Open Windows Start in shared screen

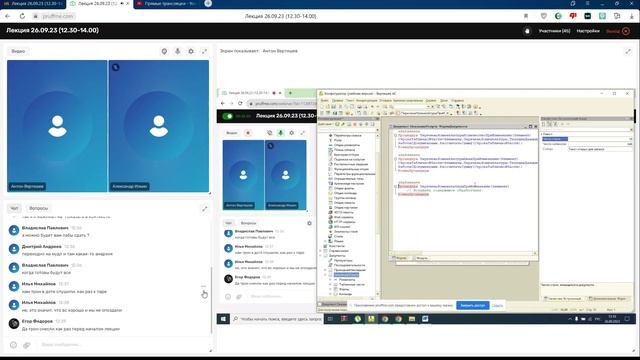click(223, 319)
